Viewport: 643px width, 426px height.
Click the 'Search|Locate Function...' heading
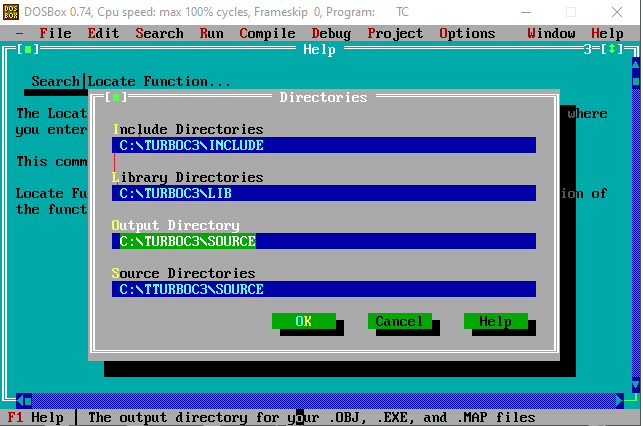click(x=131, y=81)
